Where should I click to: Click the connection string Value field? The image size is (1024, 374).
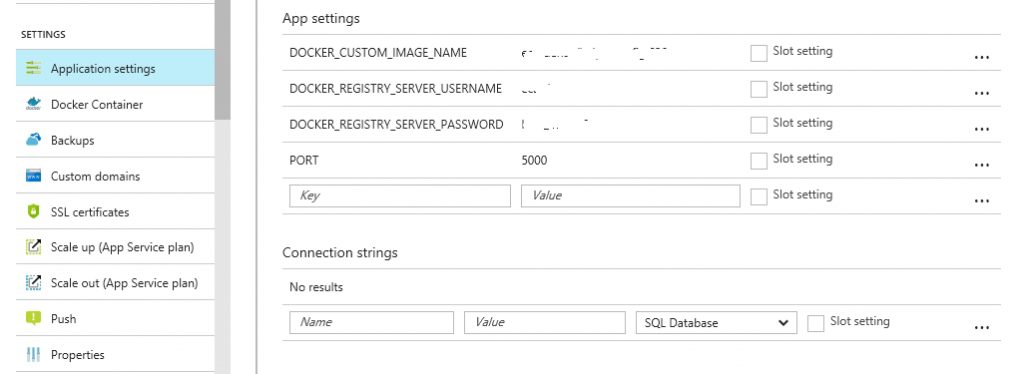(x=545, y=322)
